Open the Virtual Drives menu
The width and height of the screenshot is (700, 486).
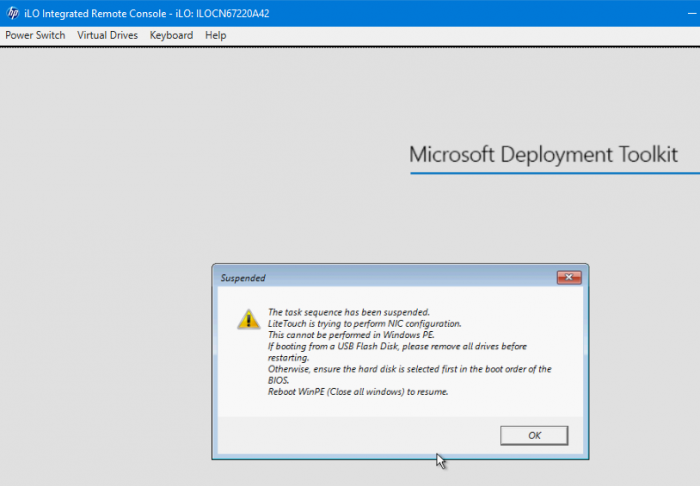pyautogui.click(x=107, y=35)
